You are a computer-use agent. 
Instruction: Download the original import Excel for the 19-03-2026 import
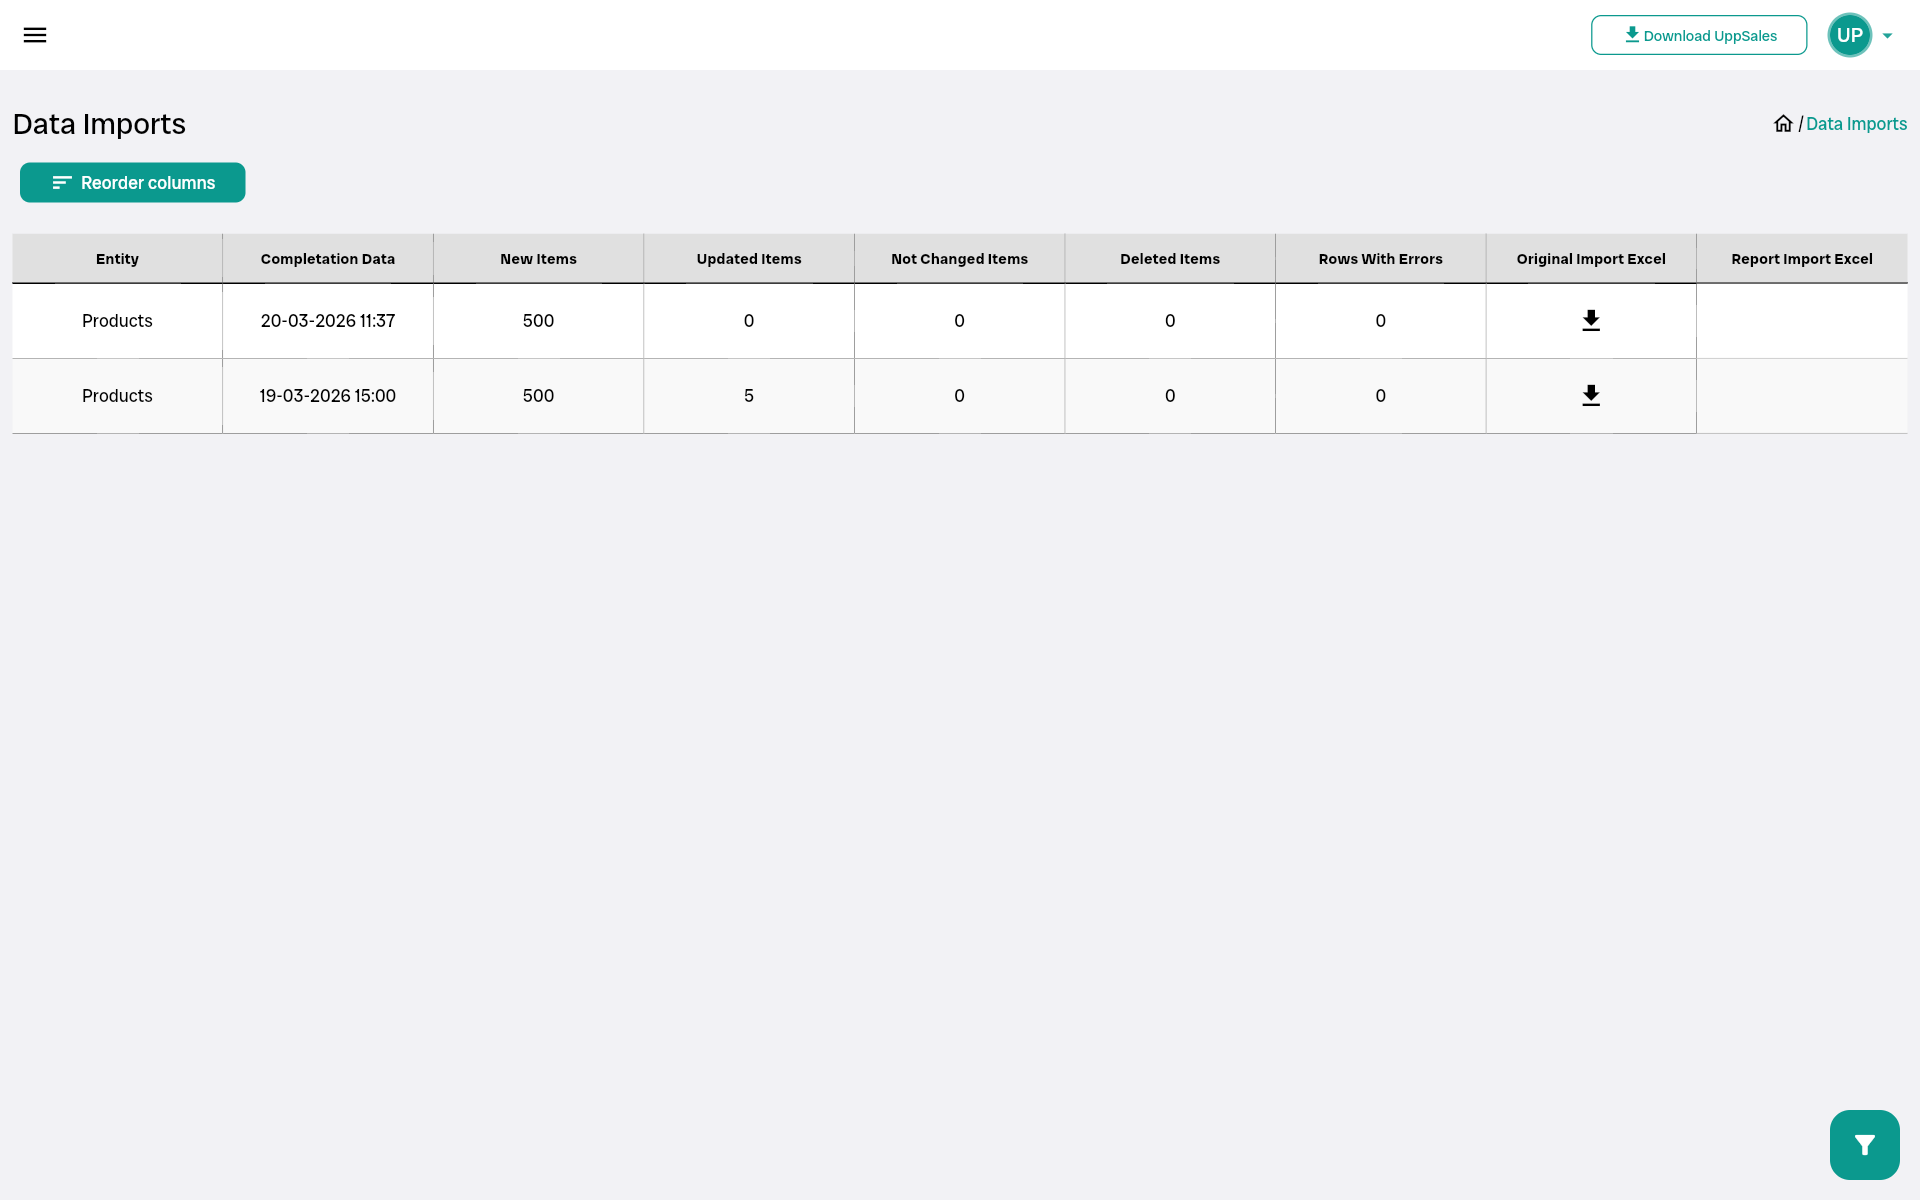pyautogui.click(x=1592, y=395)
